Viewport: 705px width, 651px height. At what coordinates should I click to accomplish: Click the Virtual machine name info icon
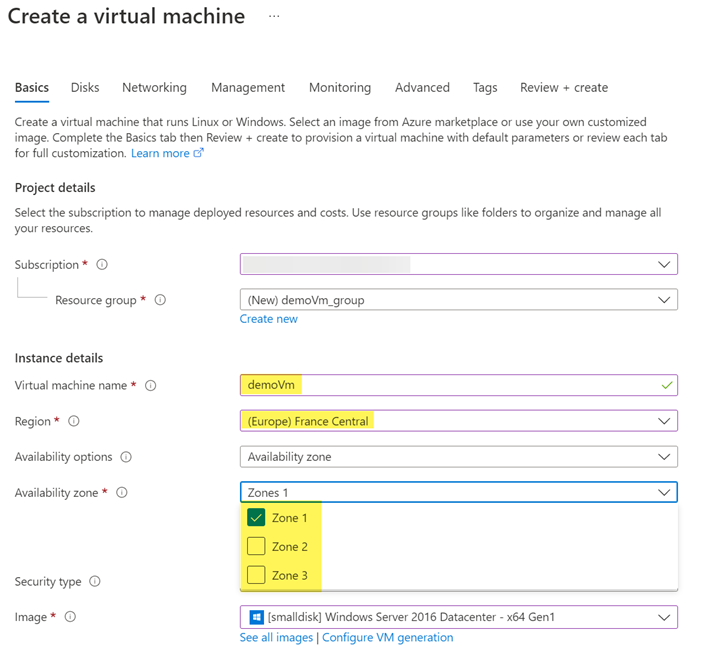[x=151, y=385]
